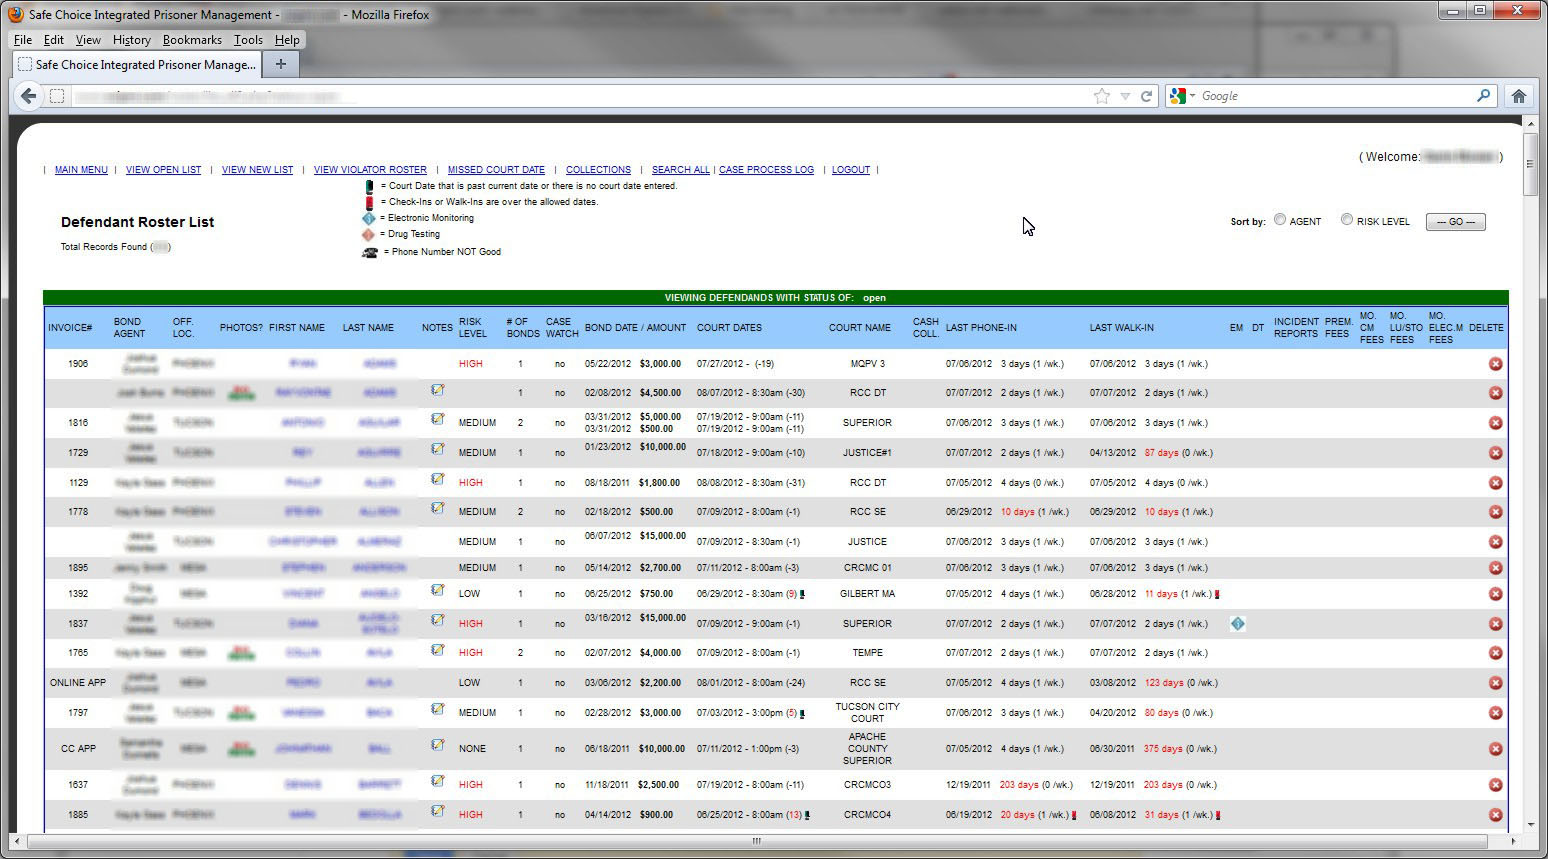This screenshot has width=1548, height=859.
Task: Delete the invoice 1816 row
Action: [1495, 423]
